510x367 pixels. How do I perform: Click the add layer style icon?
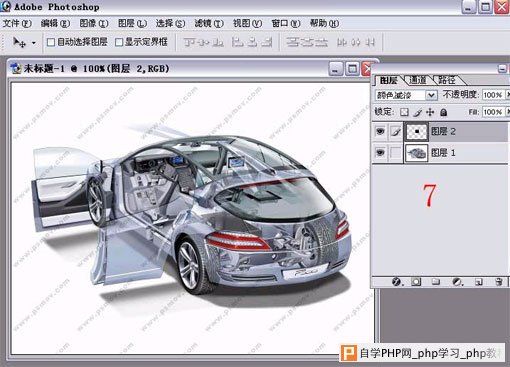(396, 282)
